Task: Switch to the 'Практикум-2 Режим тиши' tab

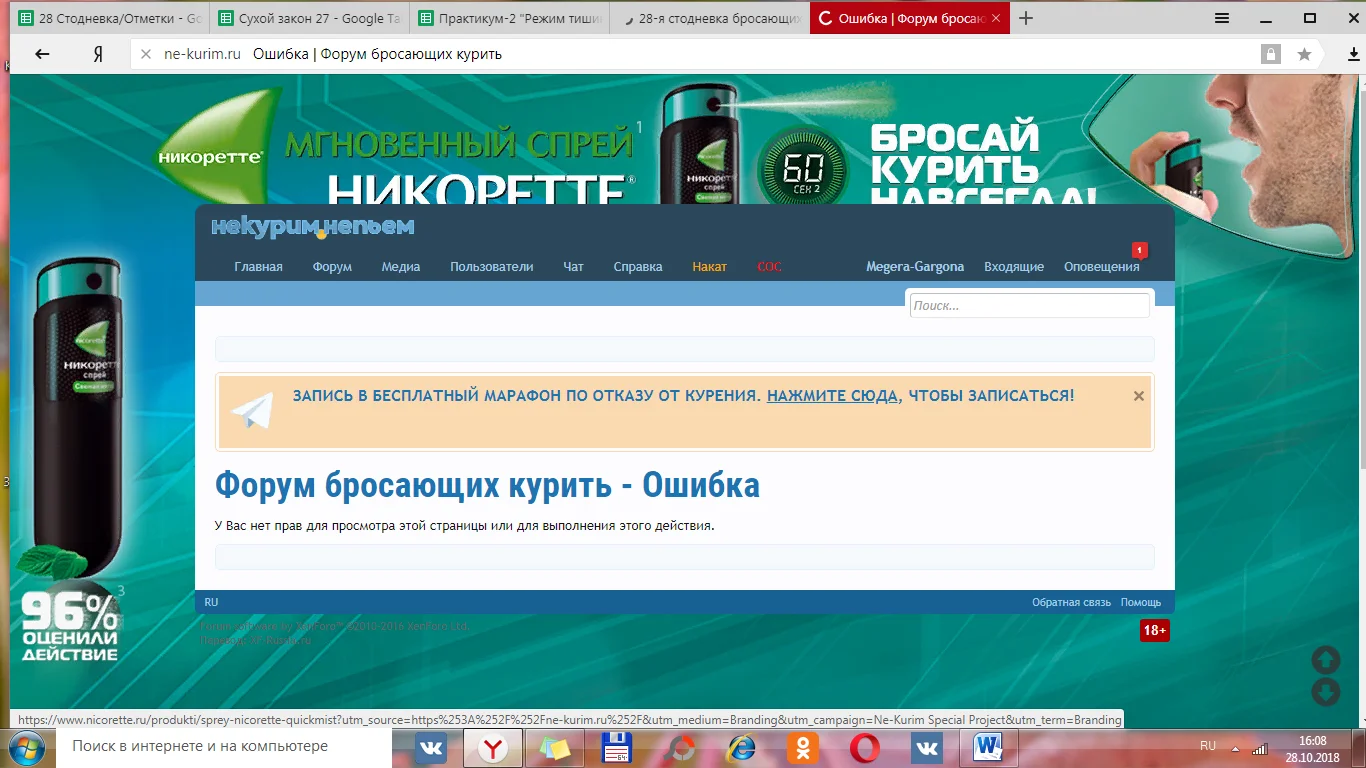Action: (511, 18)
